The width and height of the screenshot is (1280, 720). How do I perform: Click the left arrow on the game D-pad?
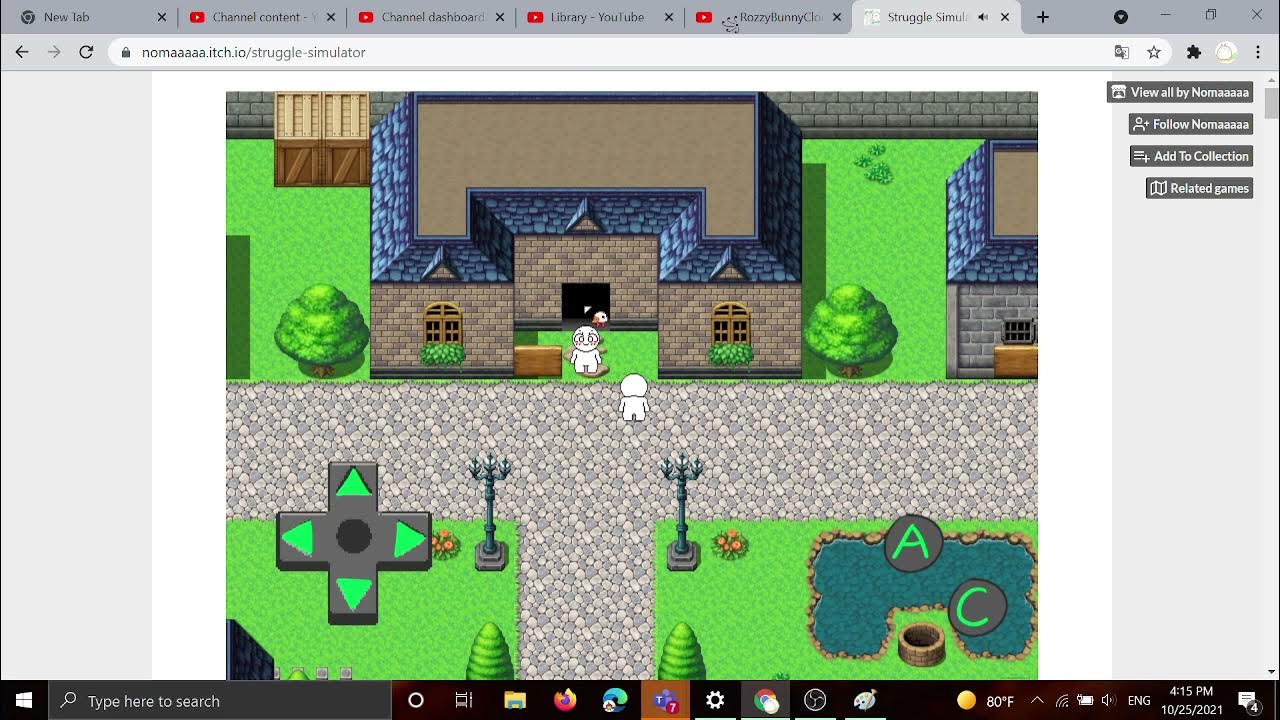click(297, 539)
